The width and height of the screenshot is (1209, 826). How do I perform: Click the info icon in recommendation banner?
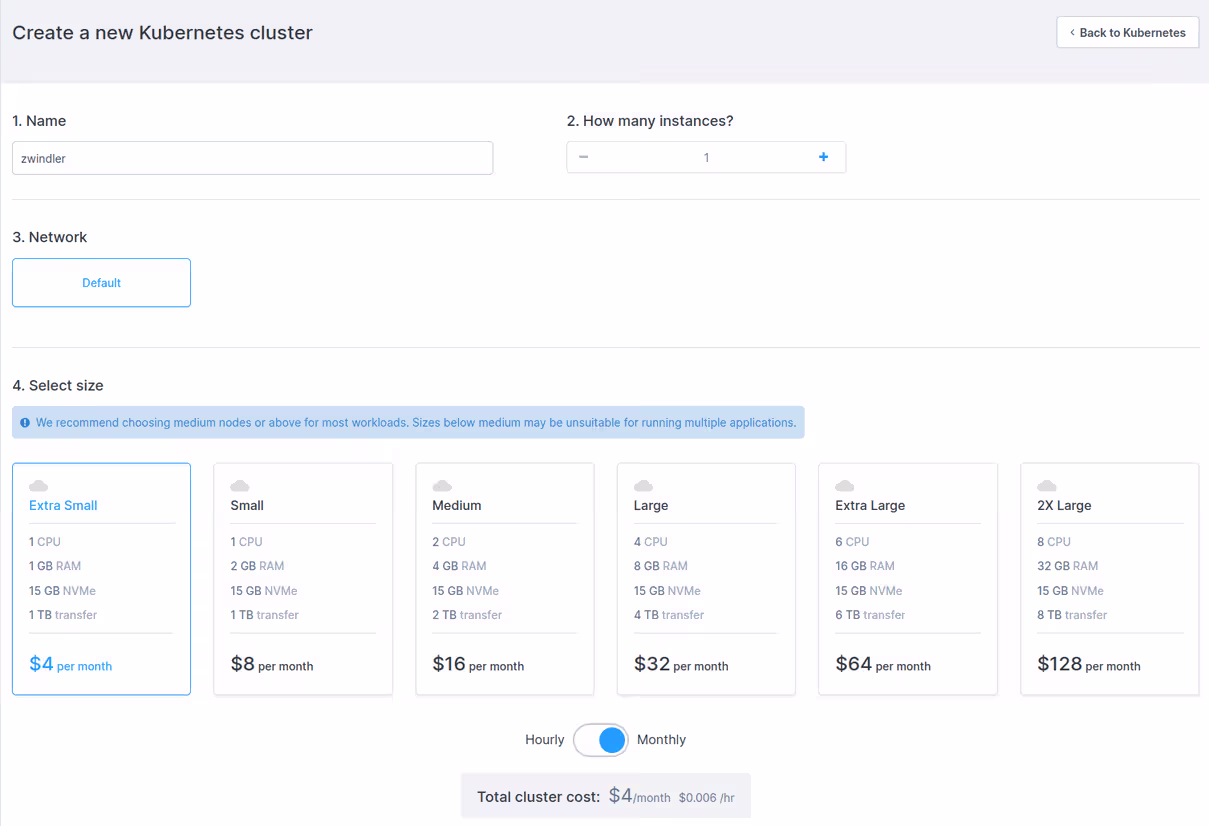[x=25, y=423]
